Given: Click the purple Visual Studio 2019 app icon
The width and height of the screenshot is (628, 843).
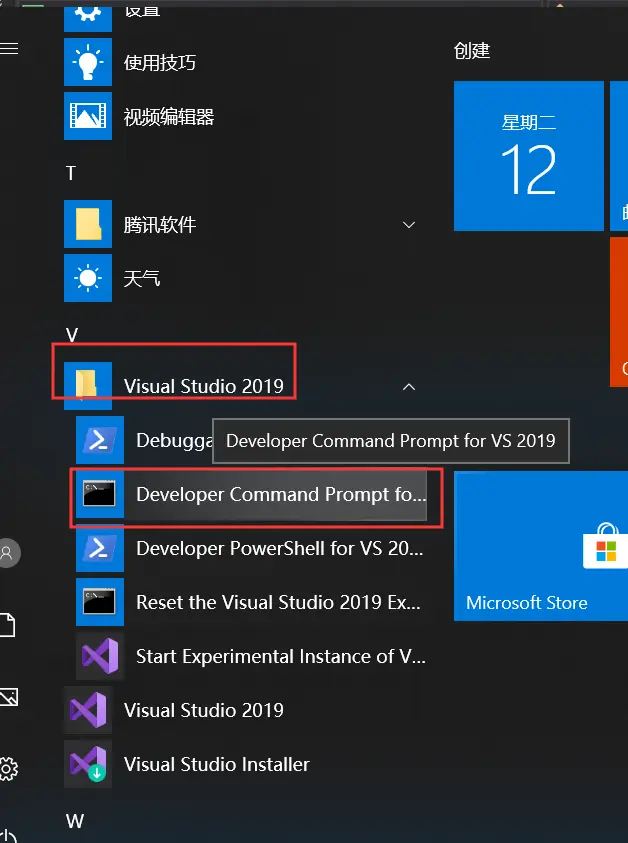Looking at the screenshot, I should 88,710.
